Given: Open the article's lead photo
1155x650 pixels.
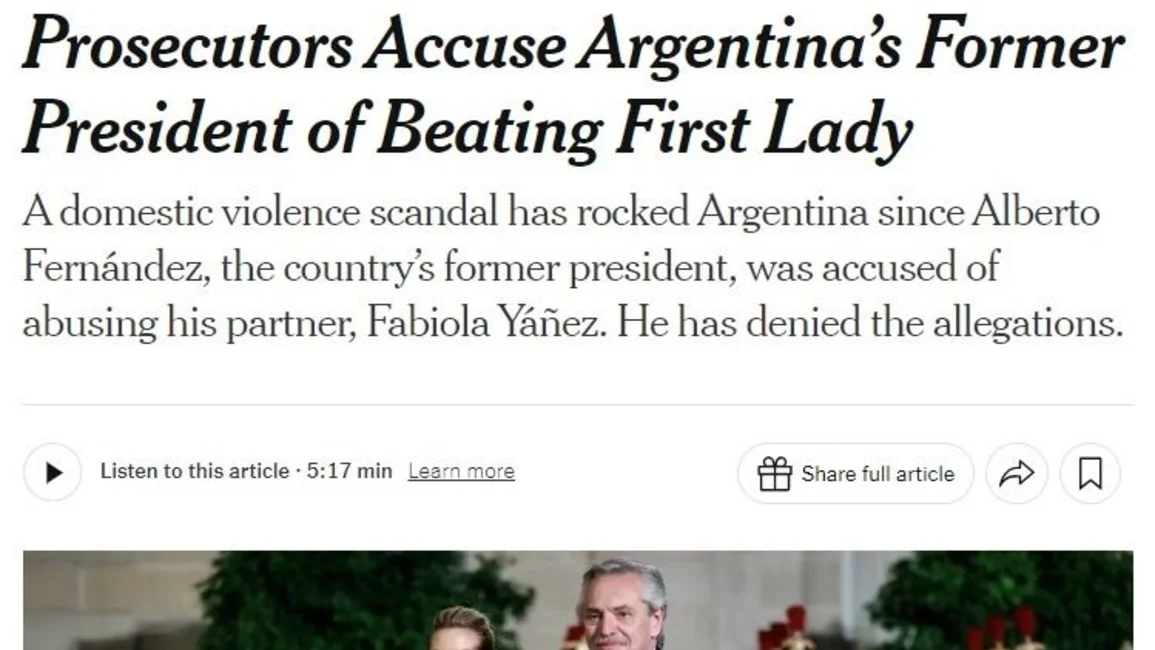Looking at the screenshot, I should [578, 600].
